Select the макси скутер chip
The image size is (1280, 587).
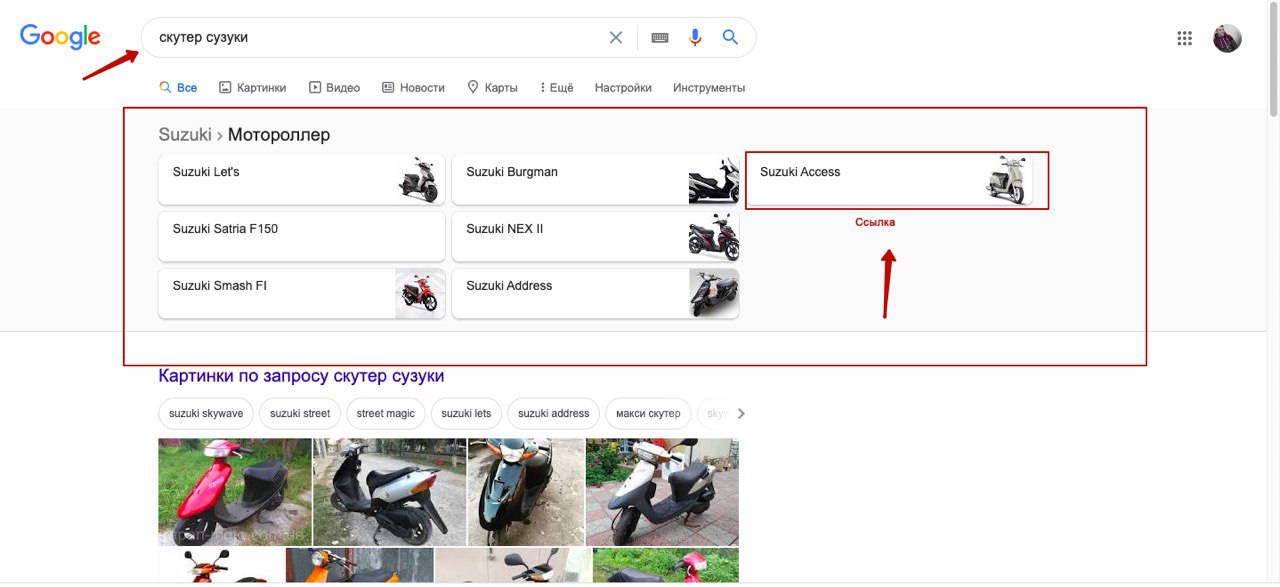648,414
